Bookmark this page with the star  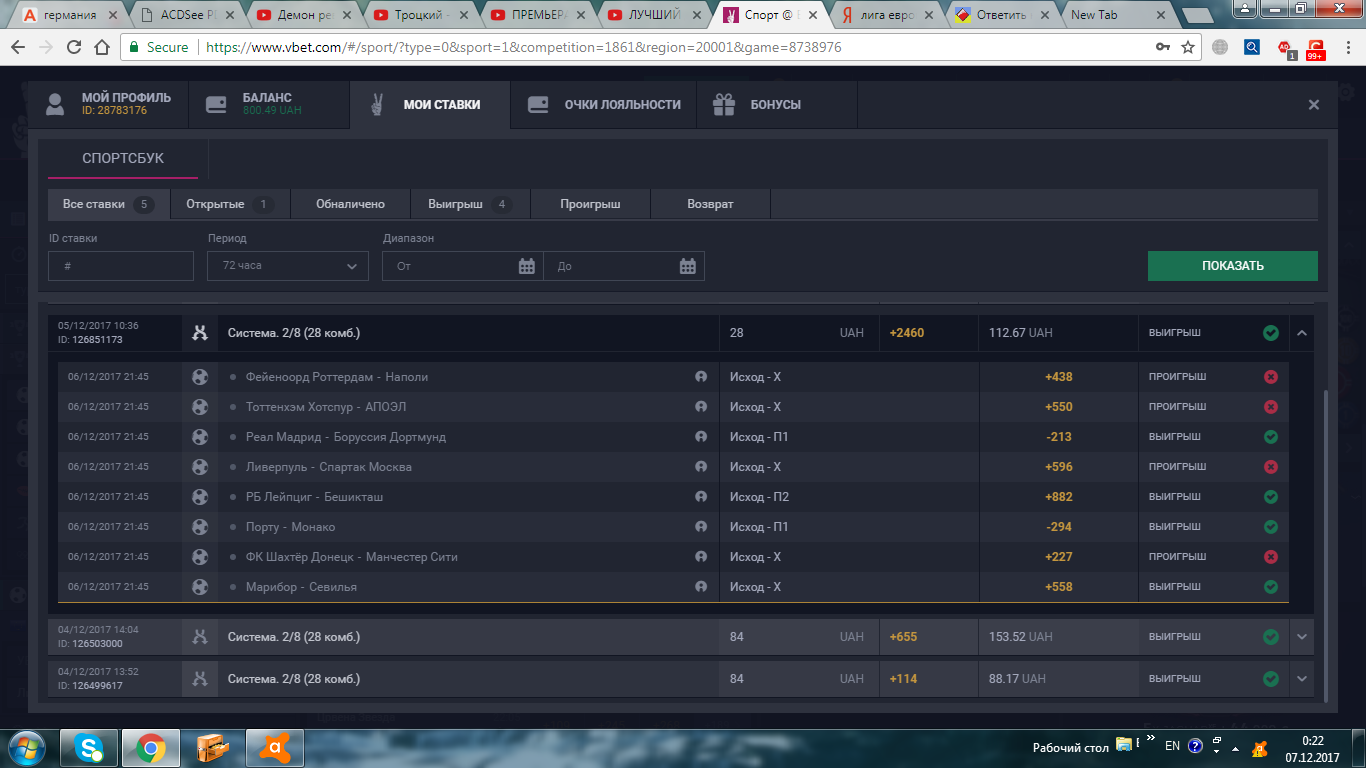(x=1188, y=47)
